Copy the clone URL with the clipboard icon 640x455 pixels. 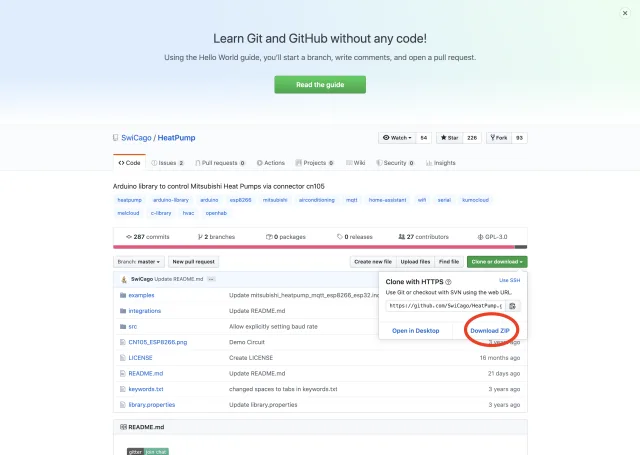click(x=513, y=305)
